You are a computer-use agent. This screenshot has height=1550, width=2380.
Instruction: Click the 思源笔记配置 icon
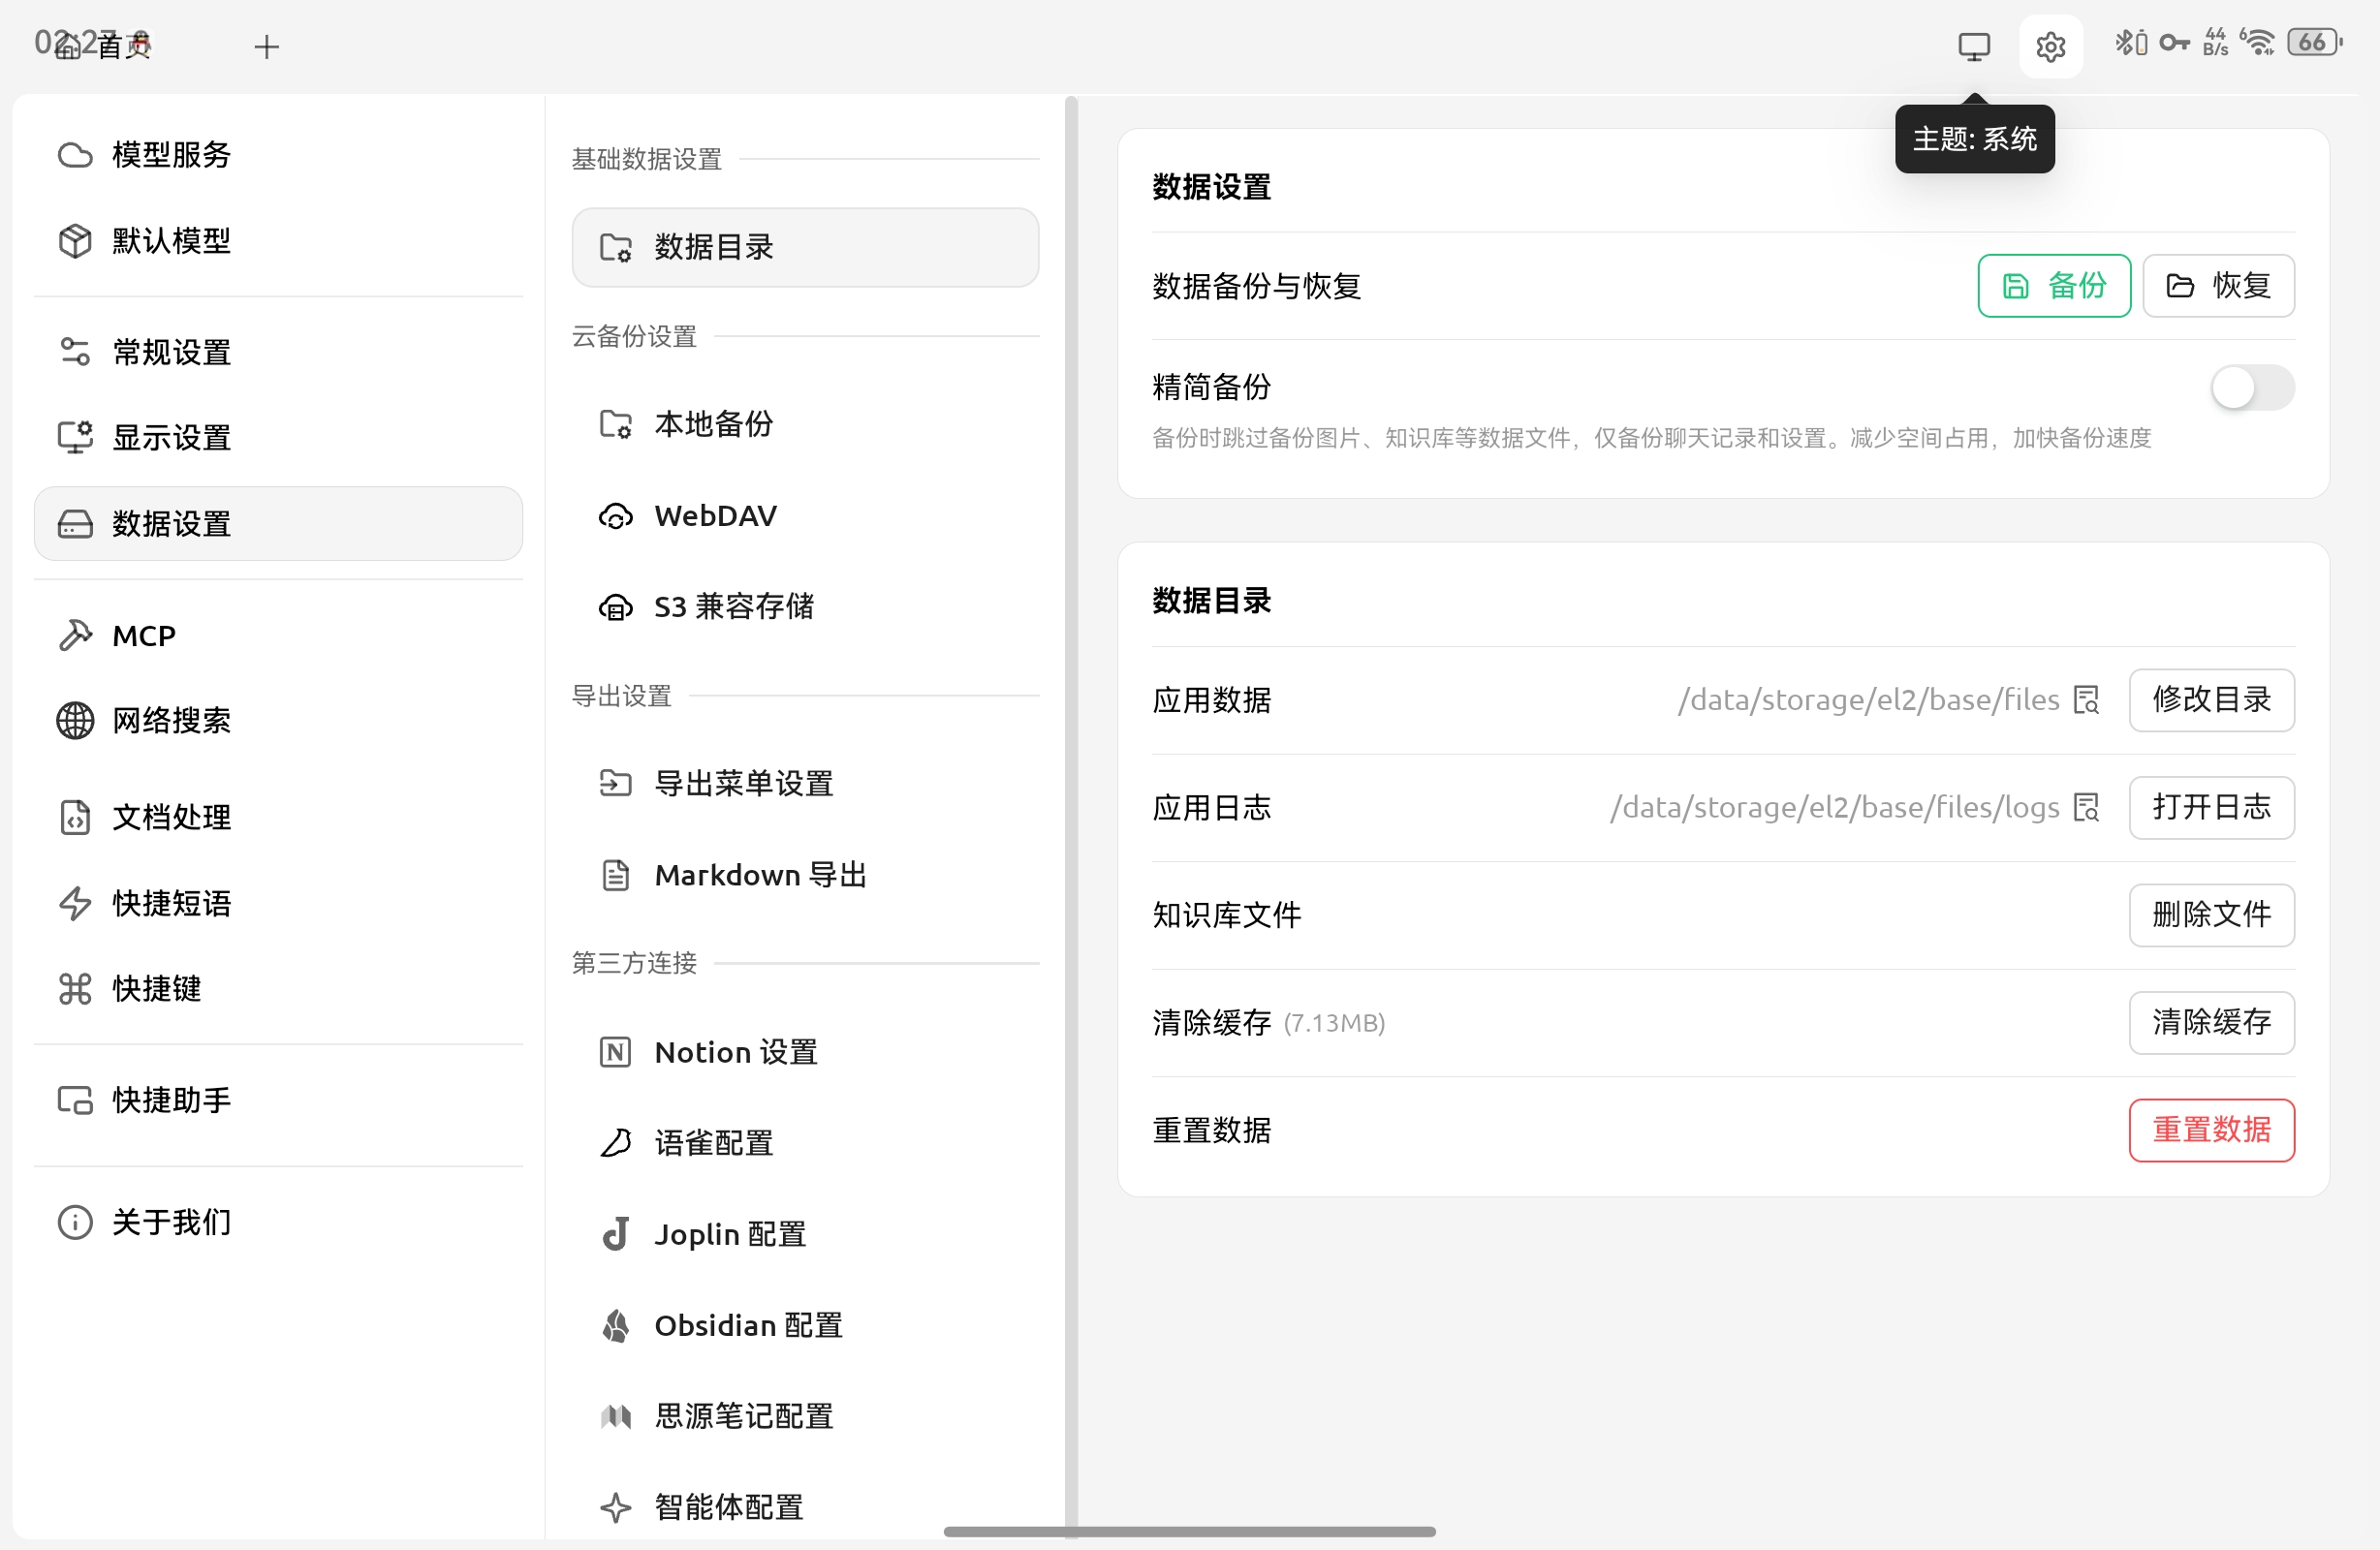click(616, 1416)
